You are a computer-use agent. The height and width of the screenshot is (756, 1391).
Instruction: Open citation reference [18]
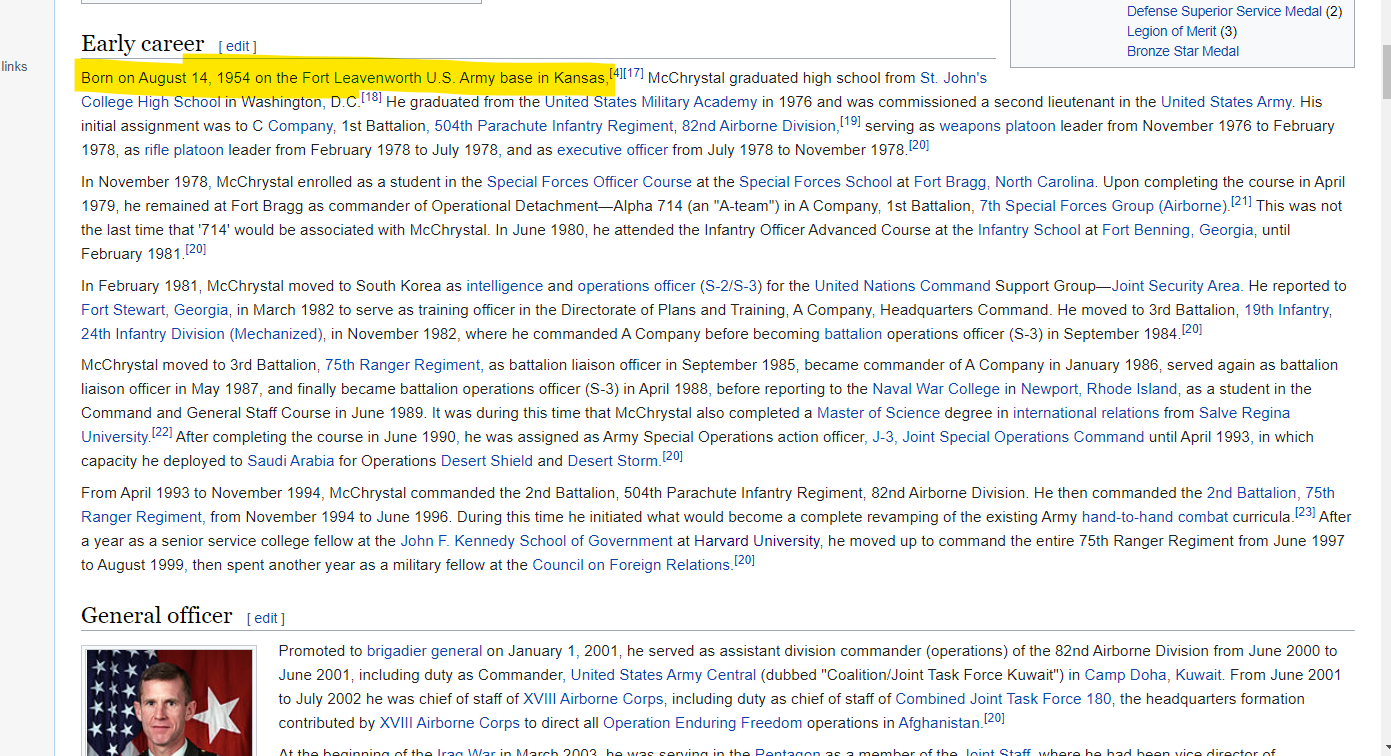coord(371,97)
